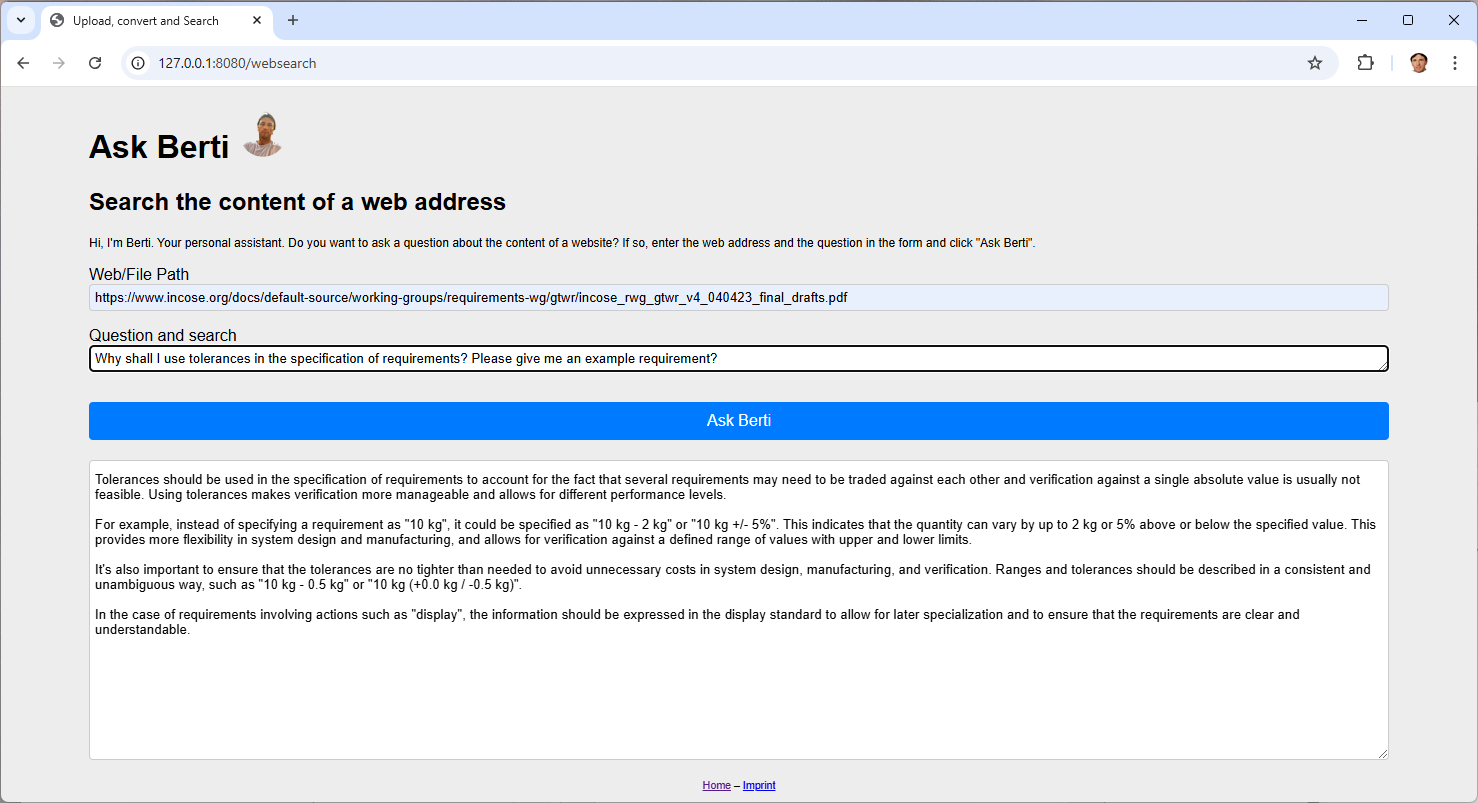Viewport: 1478px width, 803px height.
Task: Bookmark this page using the star icon
Action: click(1314, 62)
